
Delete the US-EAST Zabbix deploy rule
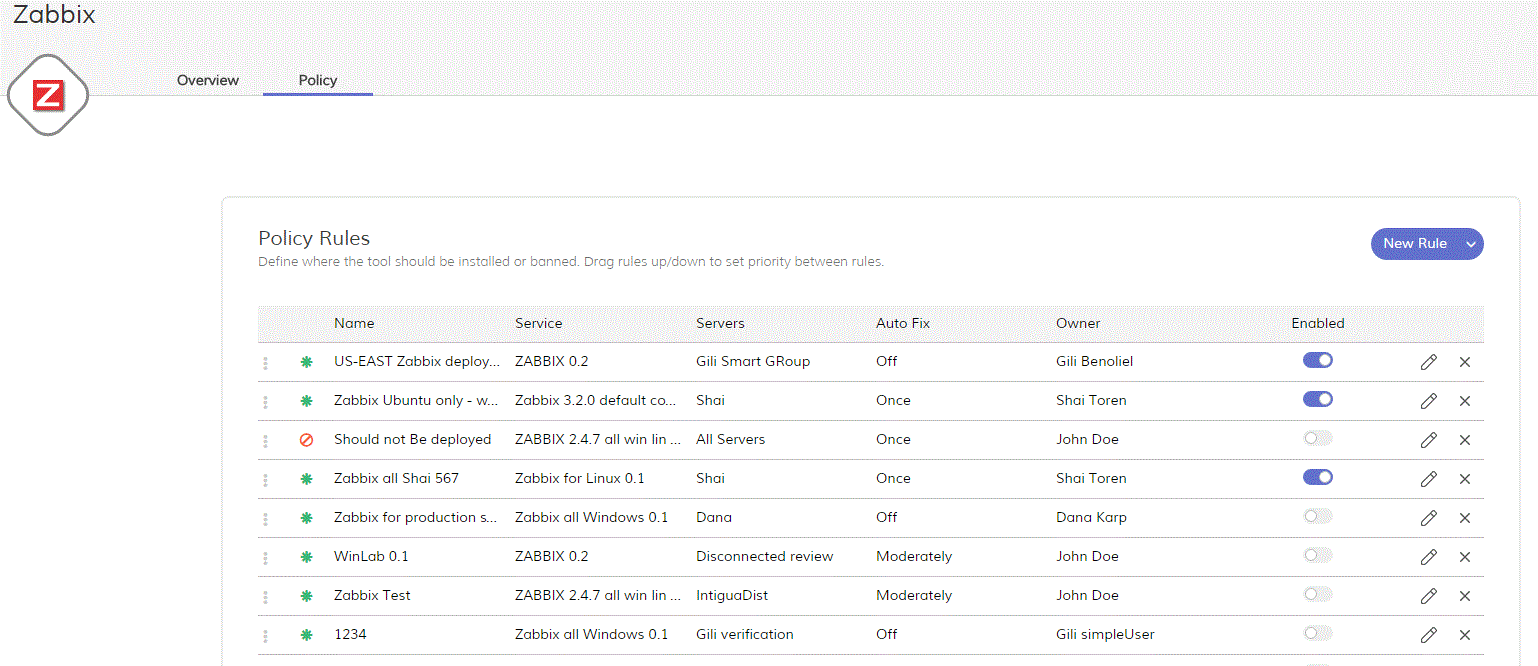pyautogui.click(x=1465, y=362)
